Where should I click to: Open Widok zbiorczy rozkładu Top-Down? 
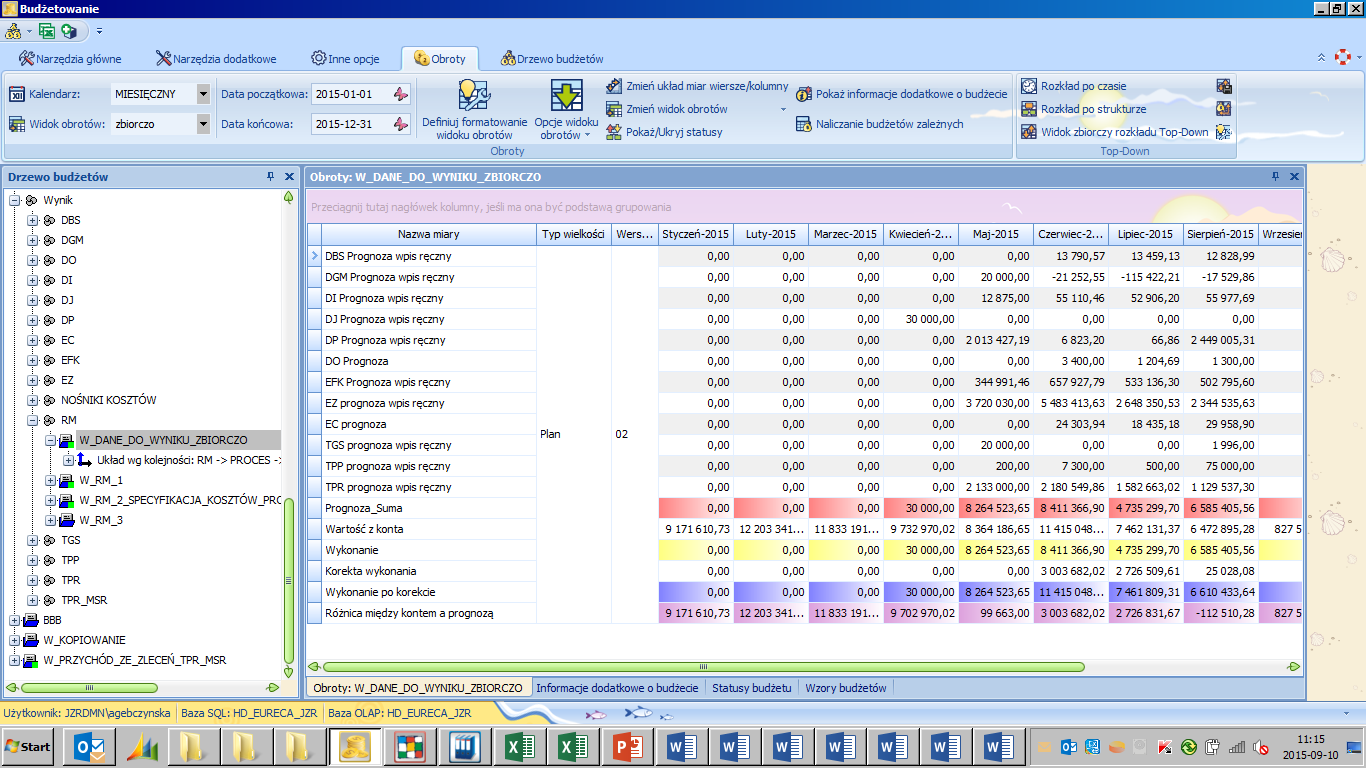tap(1114, 132)
